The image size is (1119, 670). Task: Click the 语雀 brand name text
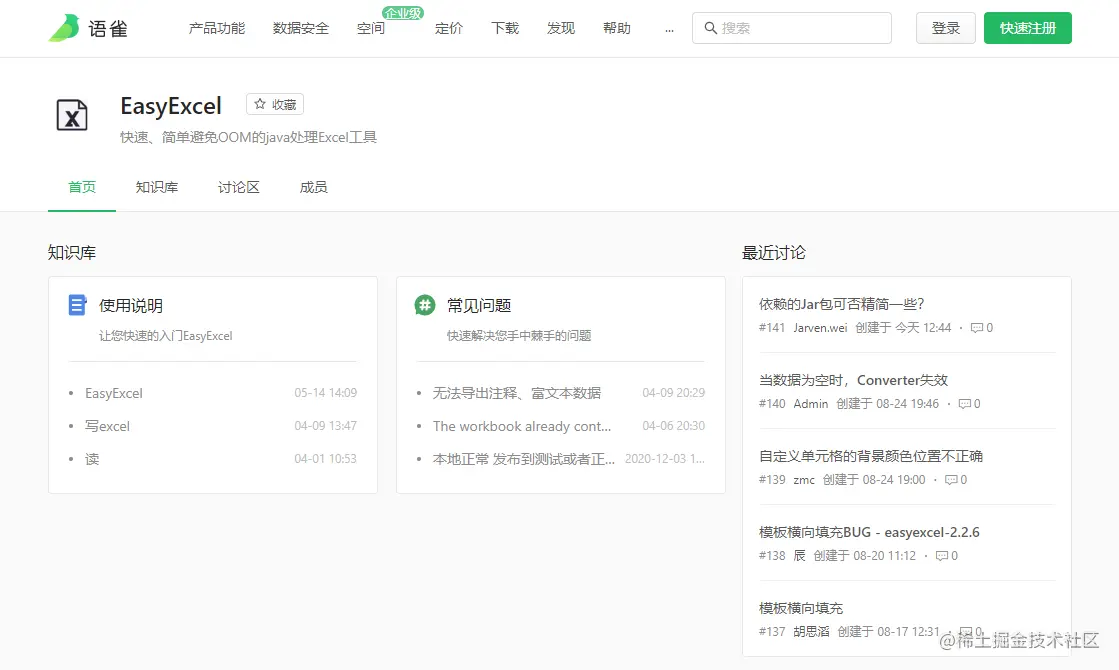click(108, 29)
